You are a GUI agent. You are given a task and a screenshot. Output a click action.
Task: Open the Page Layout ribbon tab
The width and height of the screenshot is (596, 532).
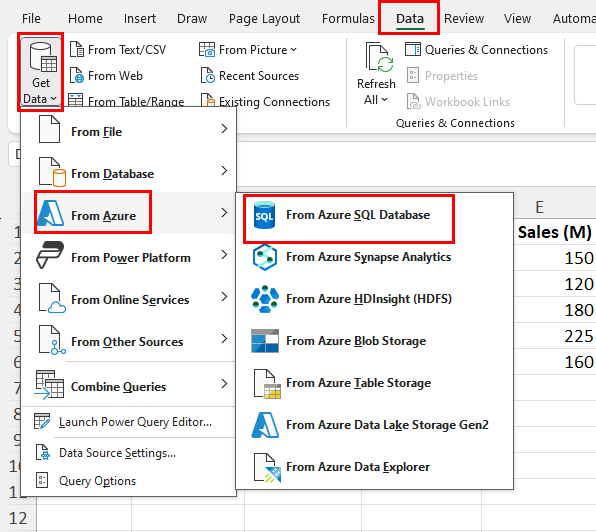pos(264,18)
